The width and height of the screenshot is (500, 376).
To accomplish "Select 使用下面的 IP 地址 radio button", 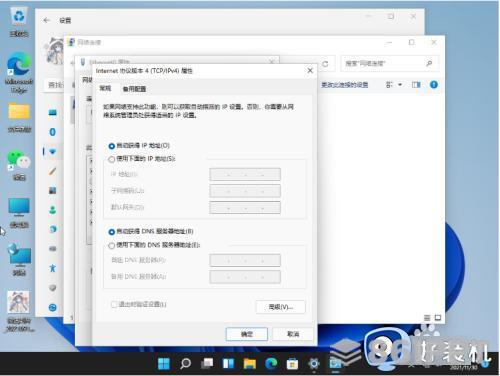I will point(112,159).
